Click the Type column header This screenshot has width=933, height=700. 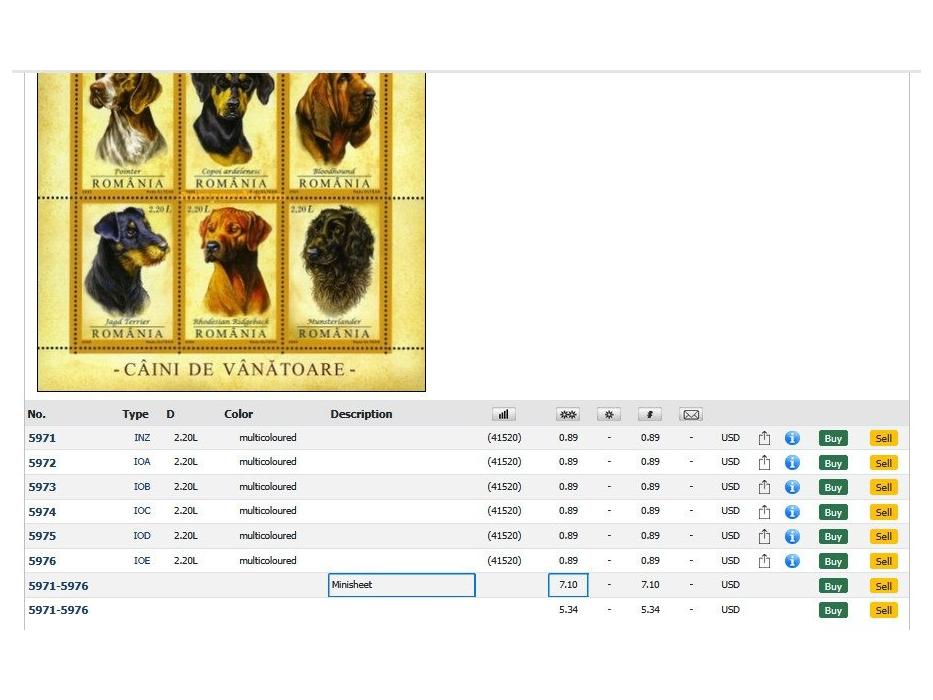135,414
